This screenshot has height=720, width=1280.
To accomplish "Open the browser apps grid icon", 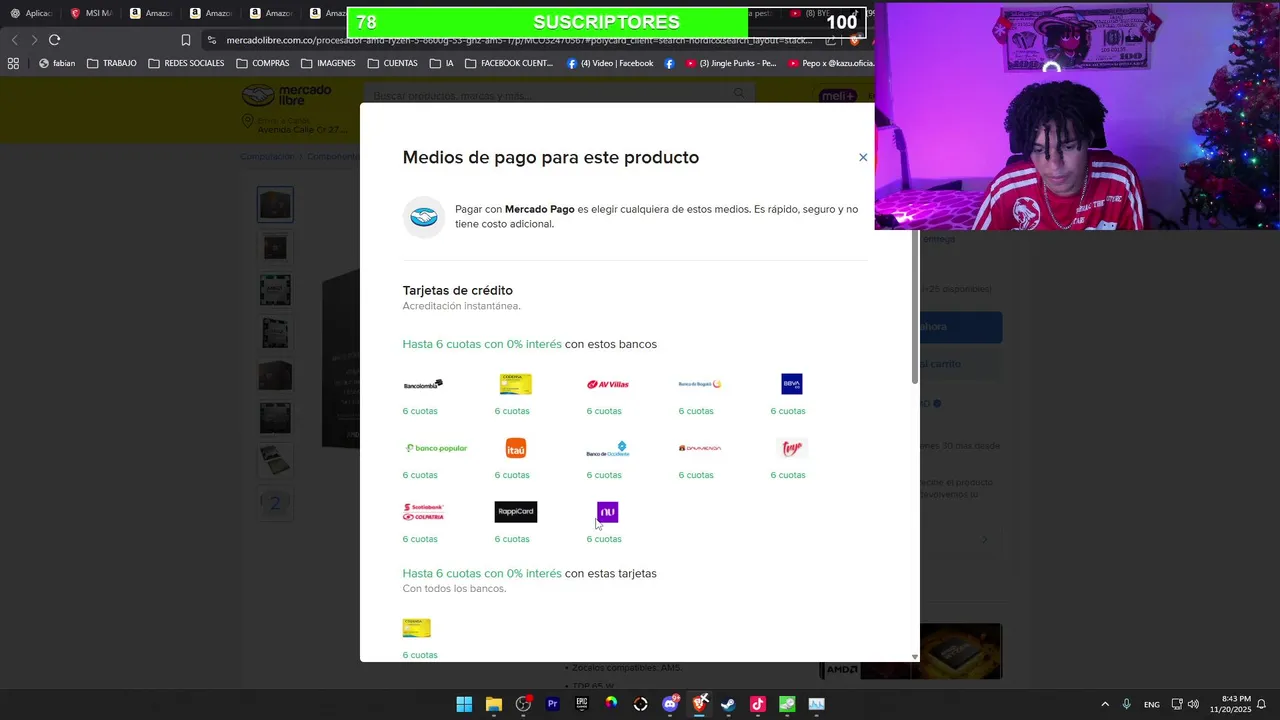I will click(13, 63).
